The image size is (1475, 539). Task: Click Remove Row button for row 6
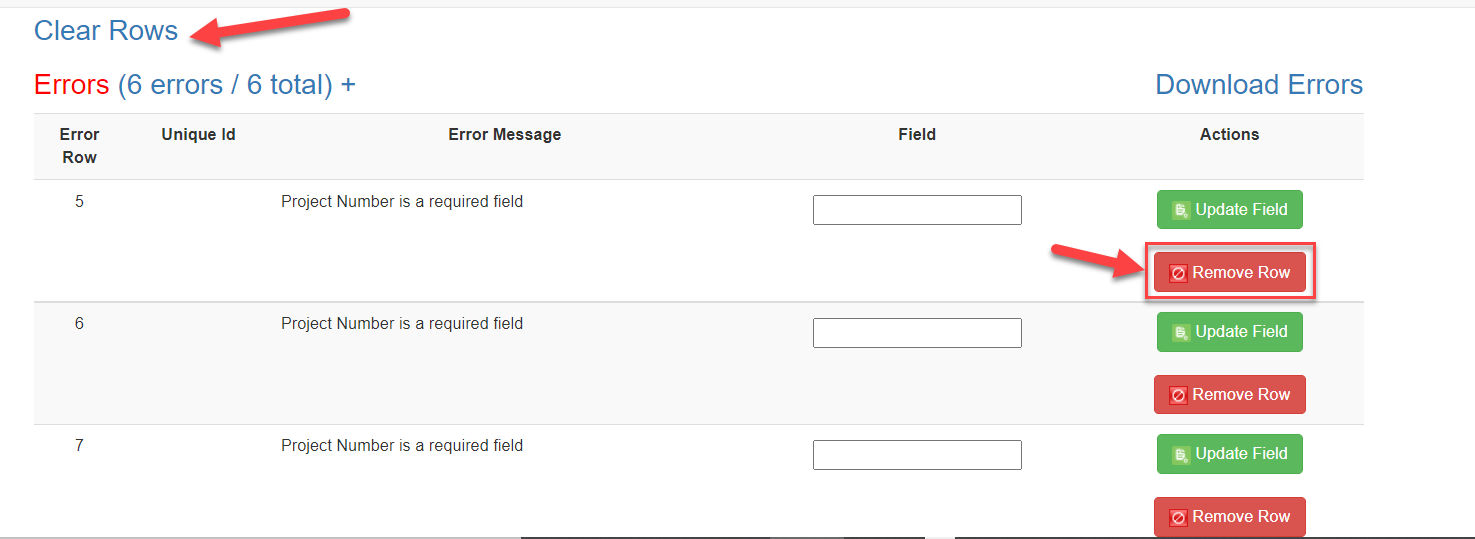coord(1229,394)
